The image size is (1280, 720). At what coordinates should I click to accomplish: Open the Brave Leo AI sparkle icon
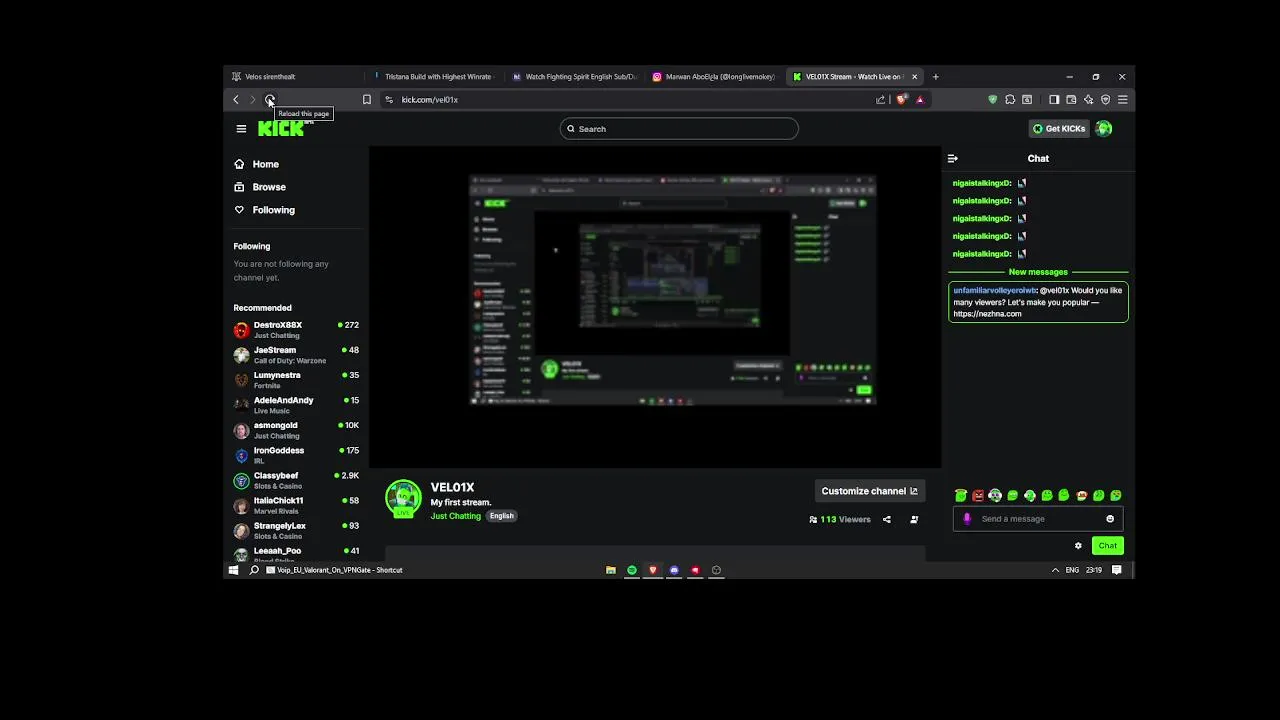tap(1088, 99)
